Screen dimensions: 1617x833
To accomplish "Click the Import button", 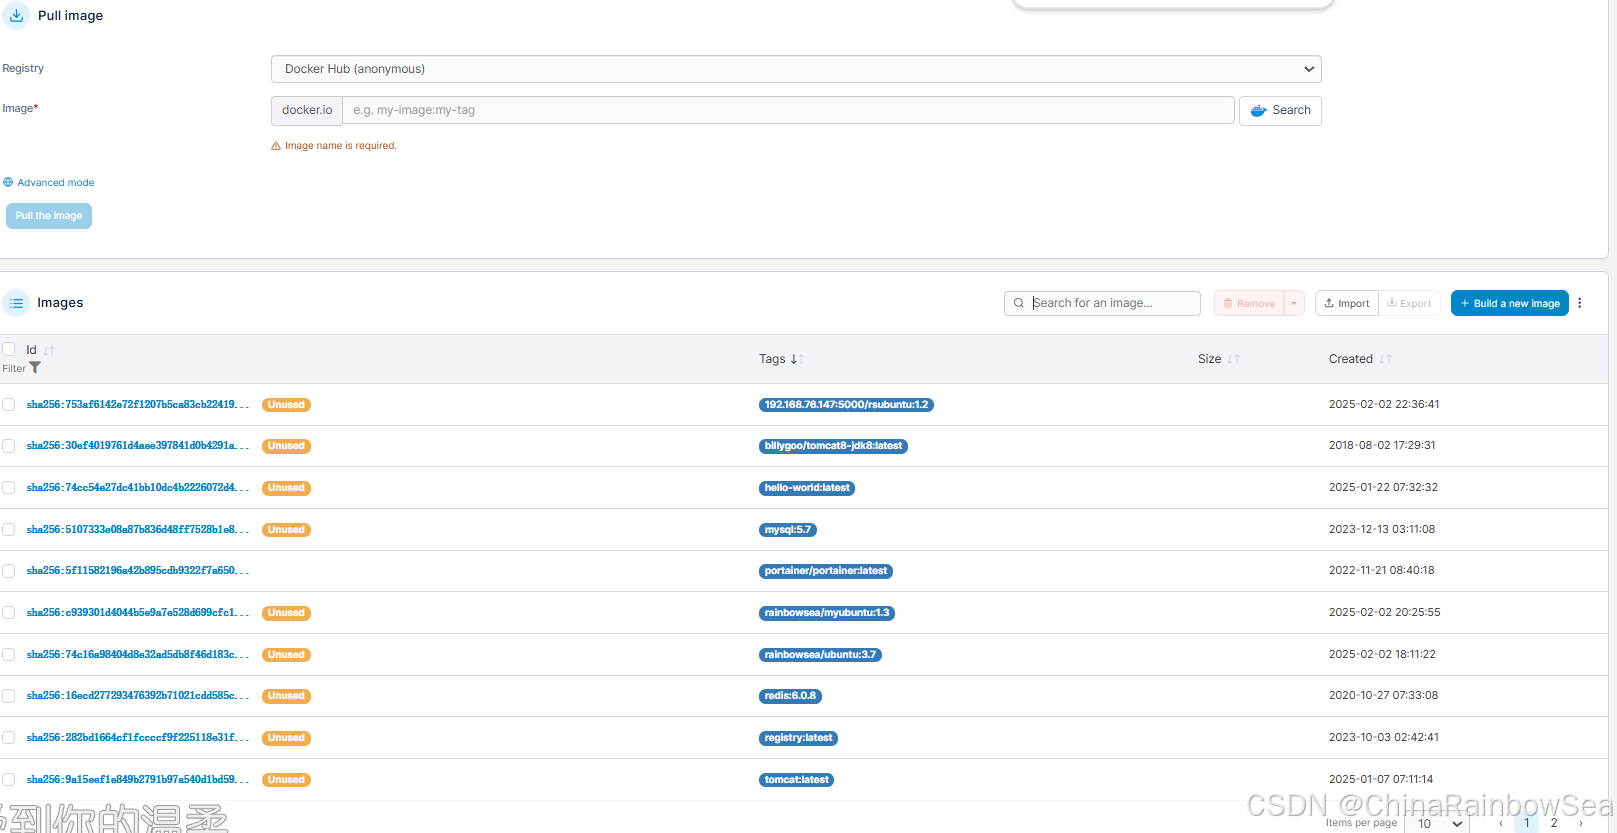I will [x=1347, y=303].
